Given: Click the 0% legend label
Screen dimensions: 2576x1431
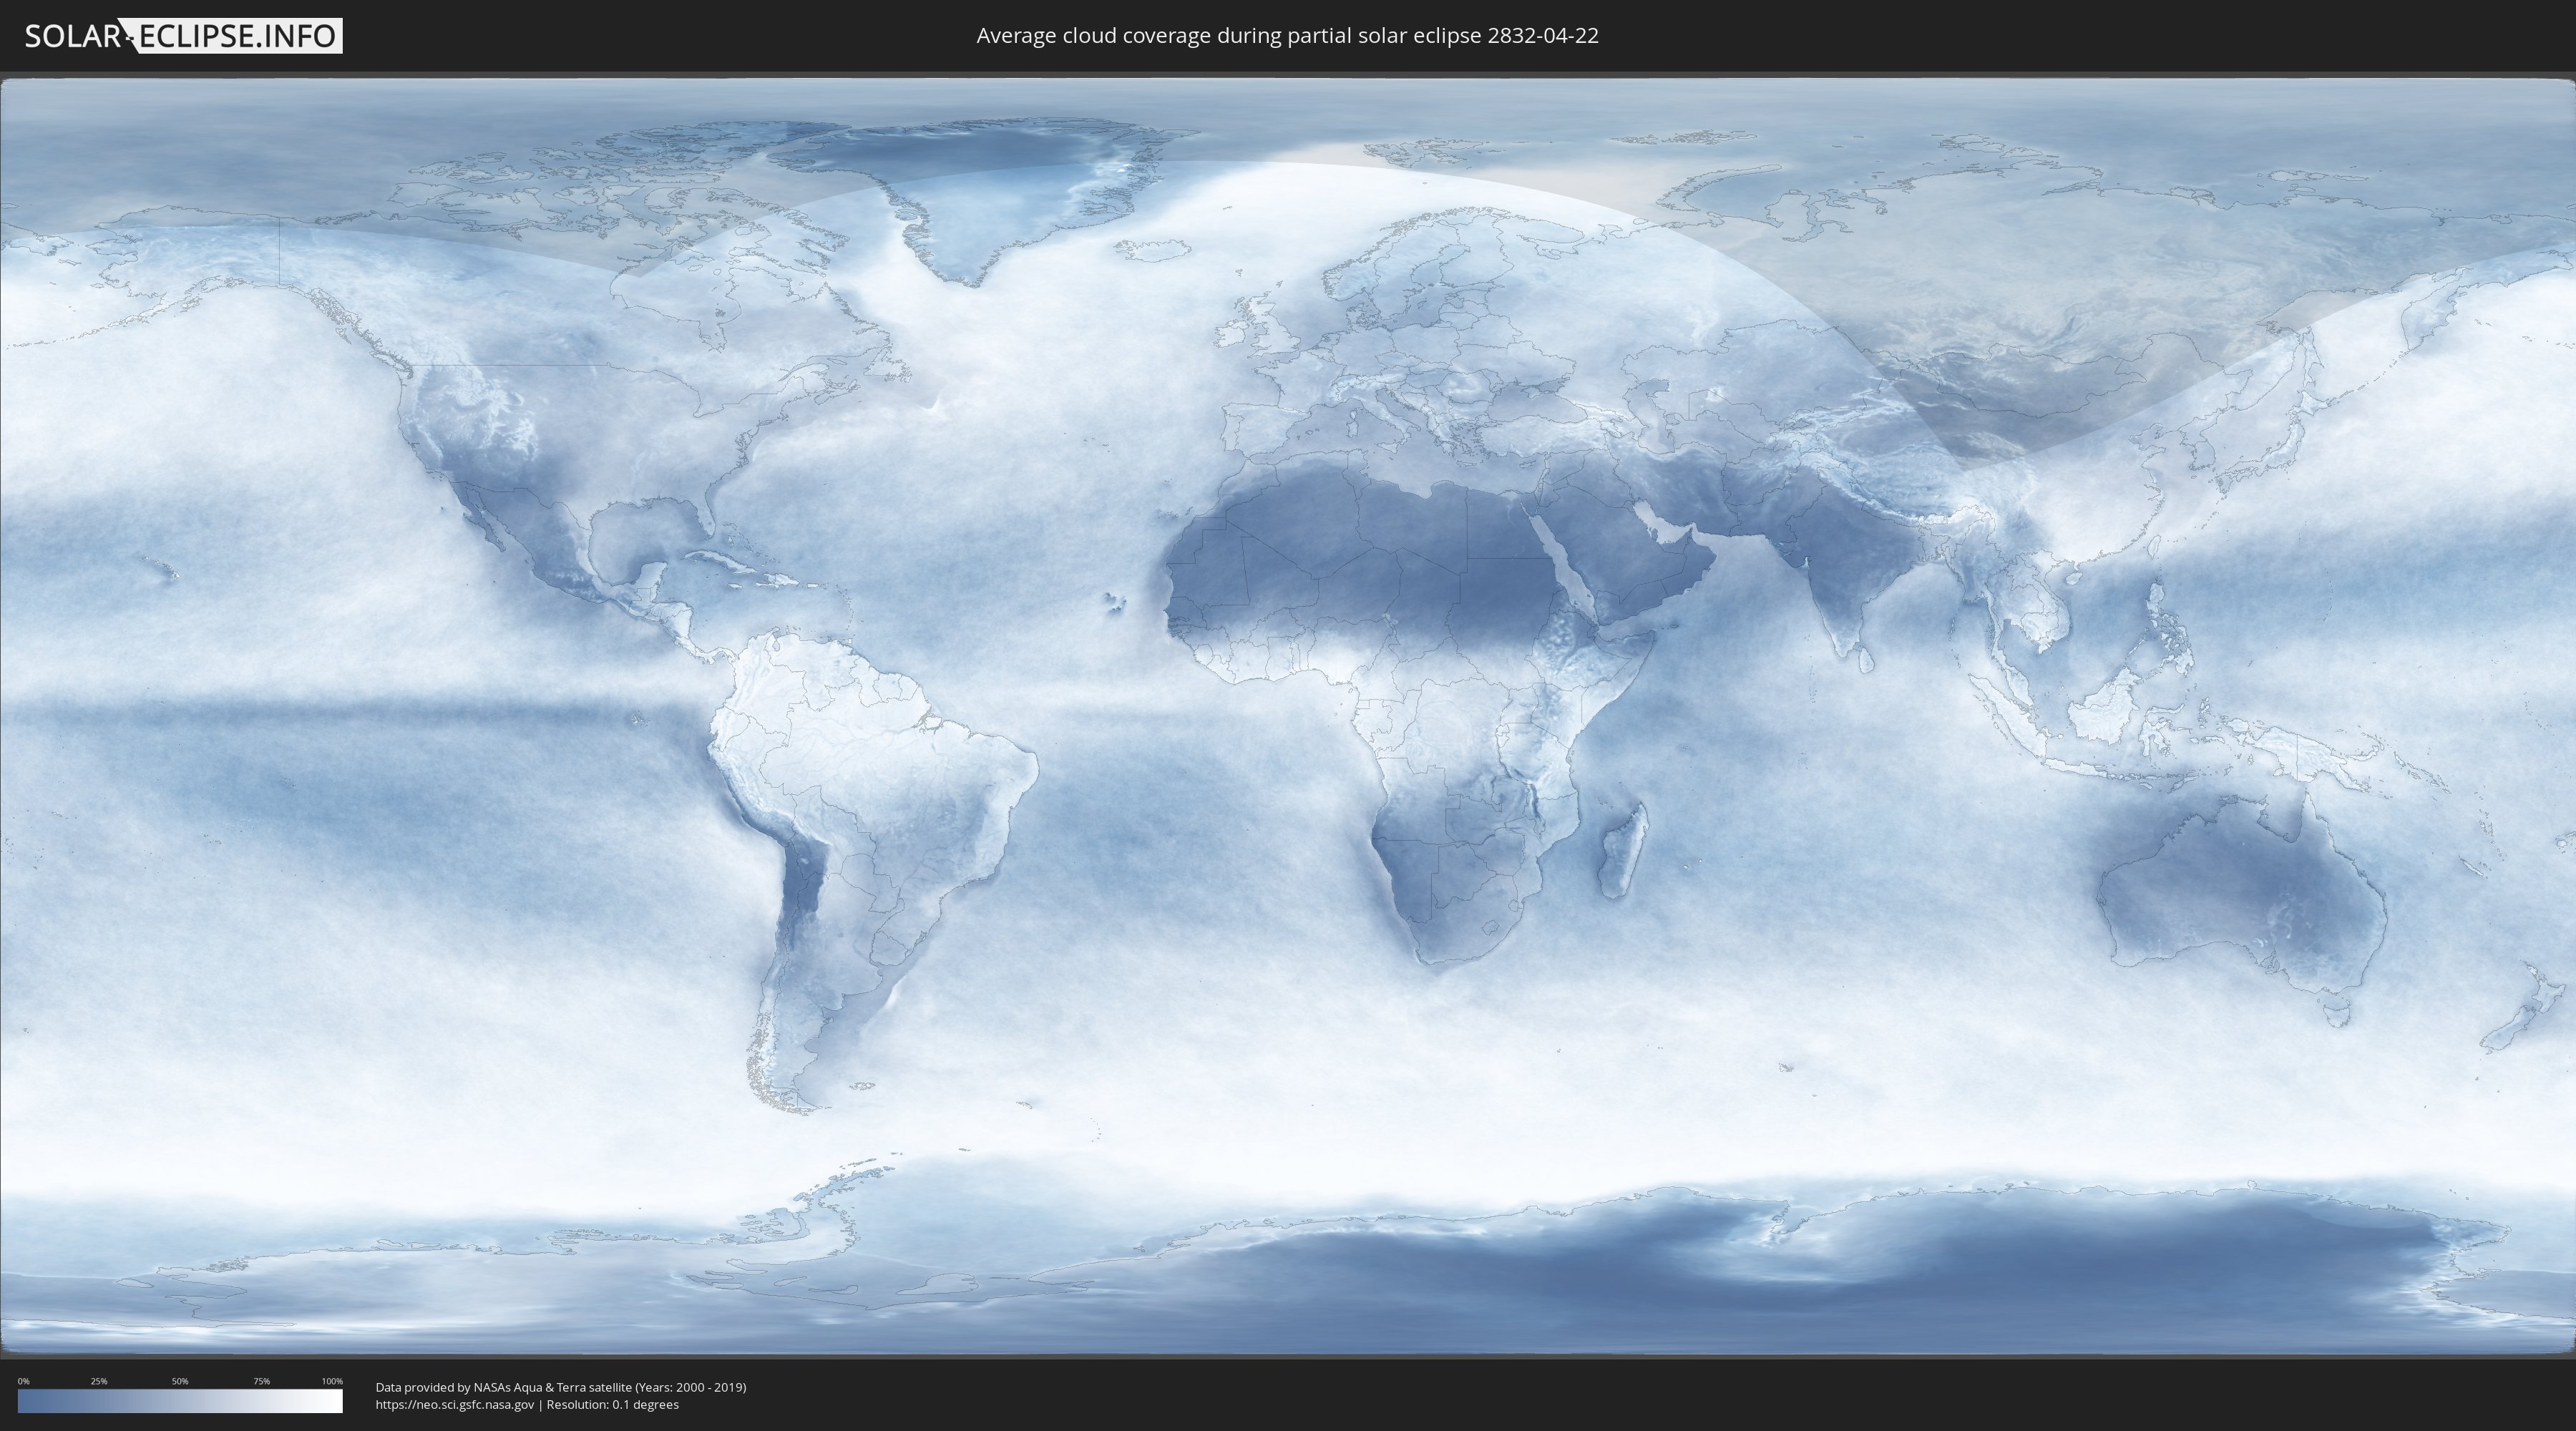Looking at the screenshot, I should (x=23, y=1381).
